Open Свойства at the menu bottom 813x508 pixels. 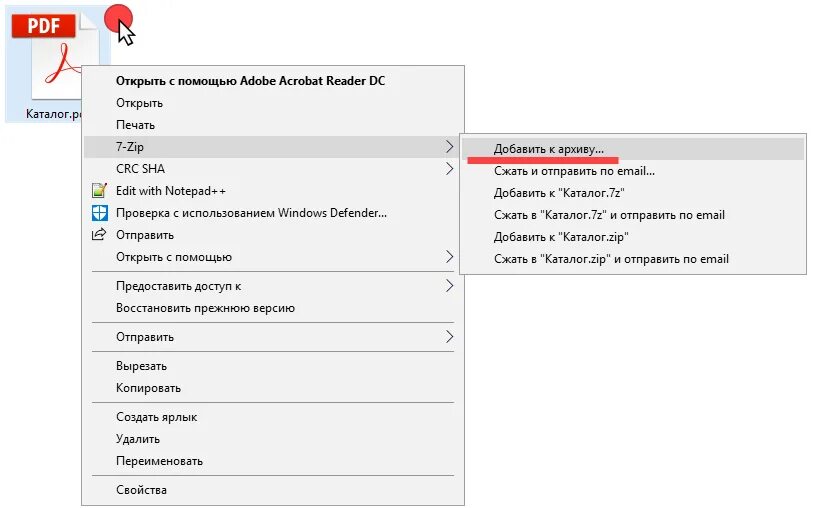(x=141, y=490)
